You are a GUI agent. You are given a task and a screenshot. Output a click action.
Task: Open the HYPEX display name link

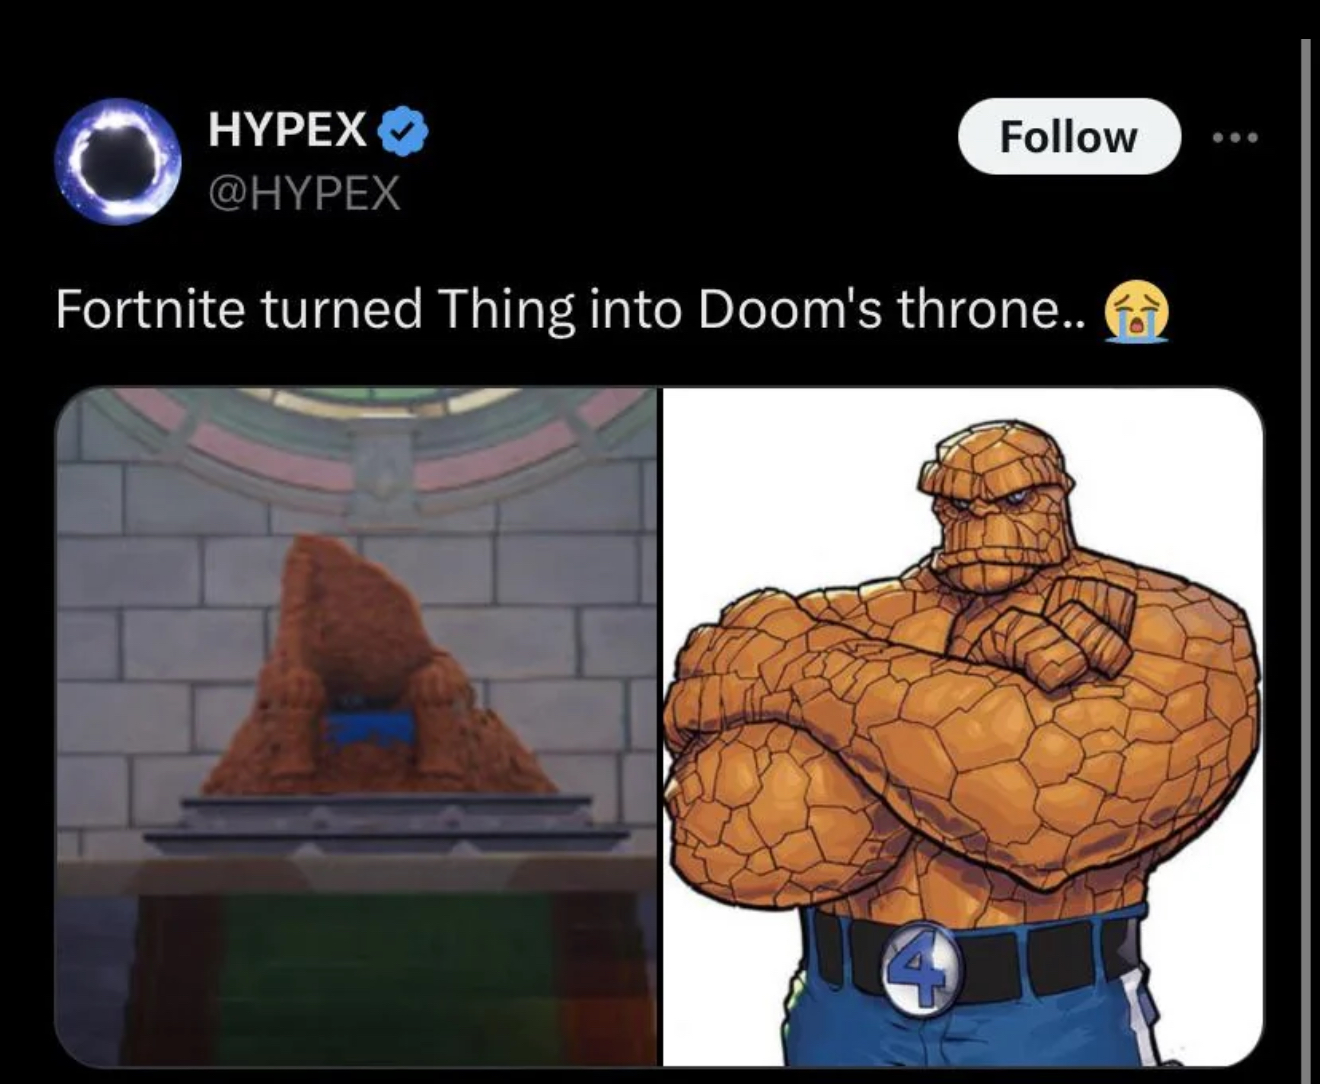(x=287, y=129)
